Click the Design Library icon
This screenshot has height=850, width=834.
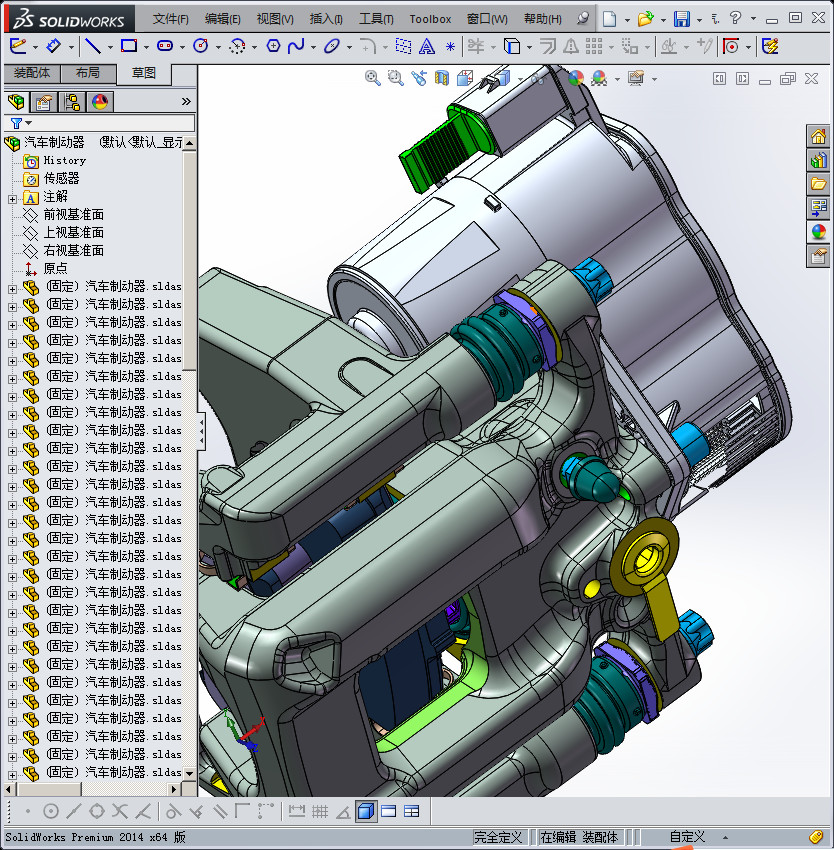(x=818, y=160)
